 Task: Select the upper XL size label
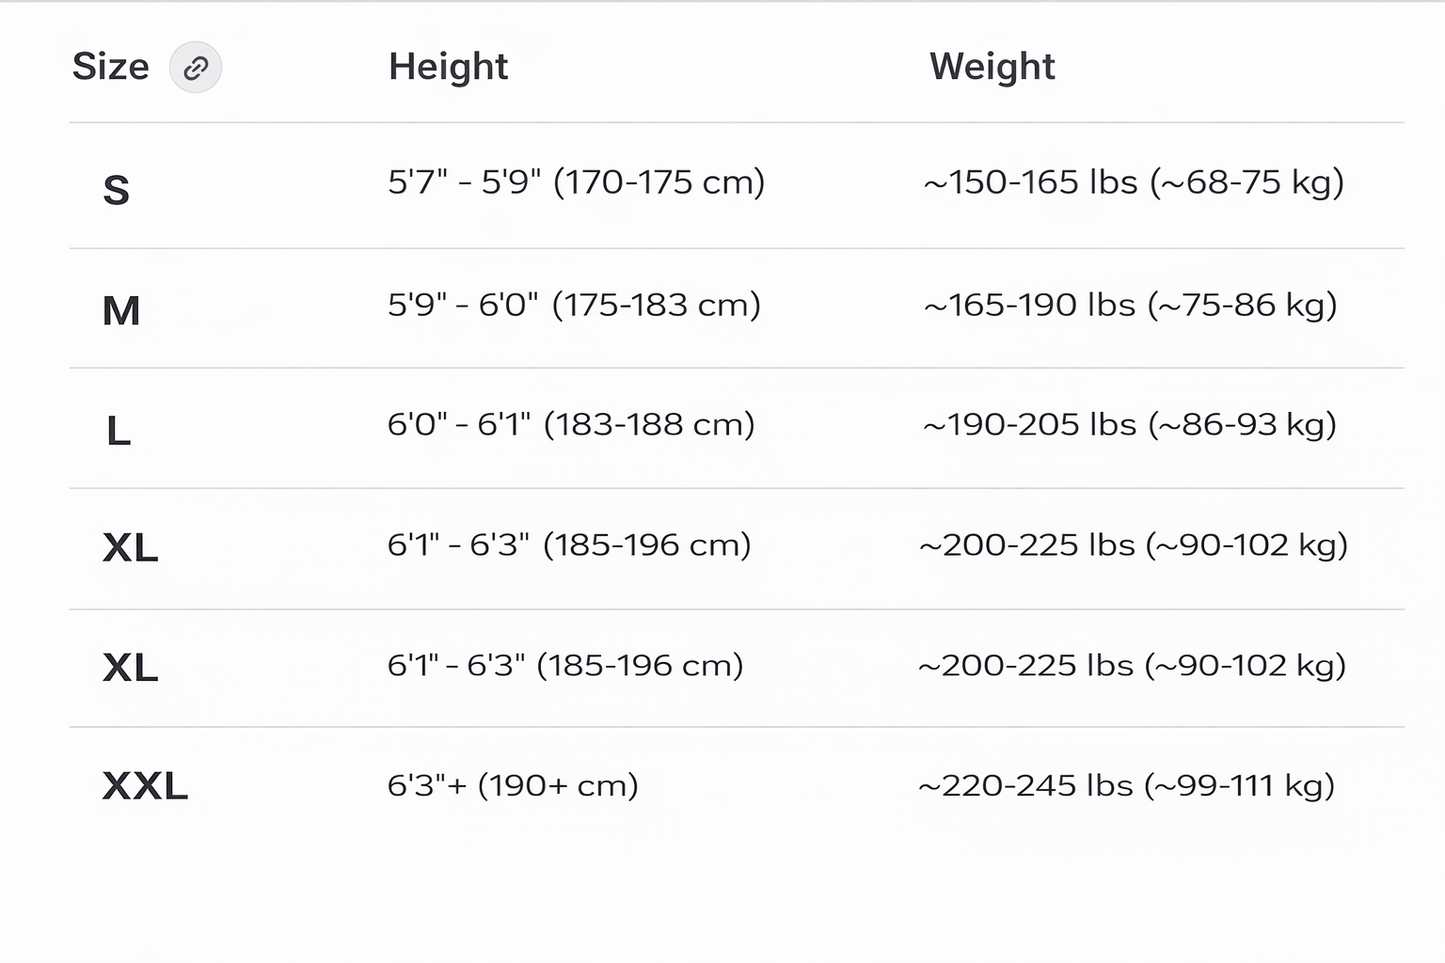pos(130,548)
